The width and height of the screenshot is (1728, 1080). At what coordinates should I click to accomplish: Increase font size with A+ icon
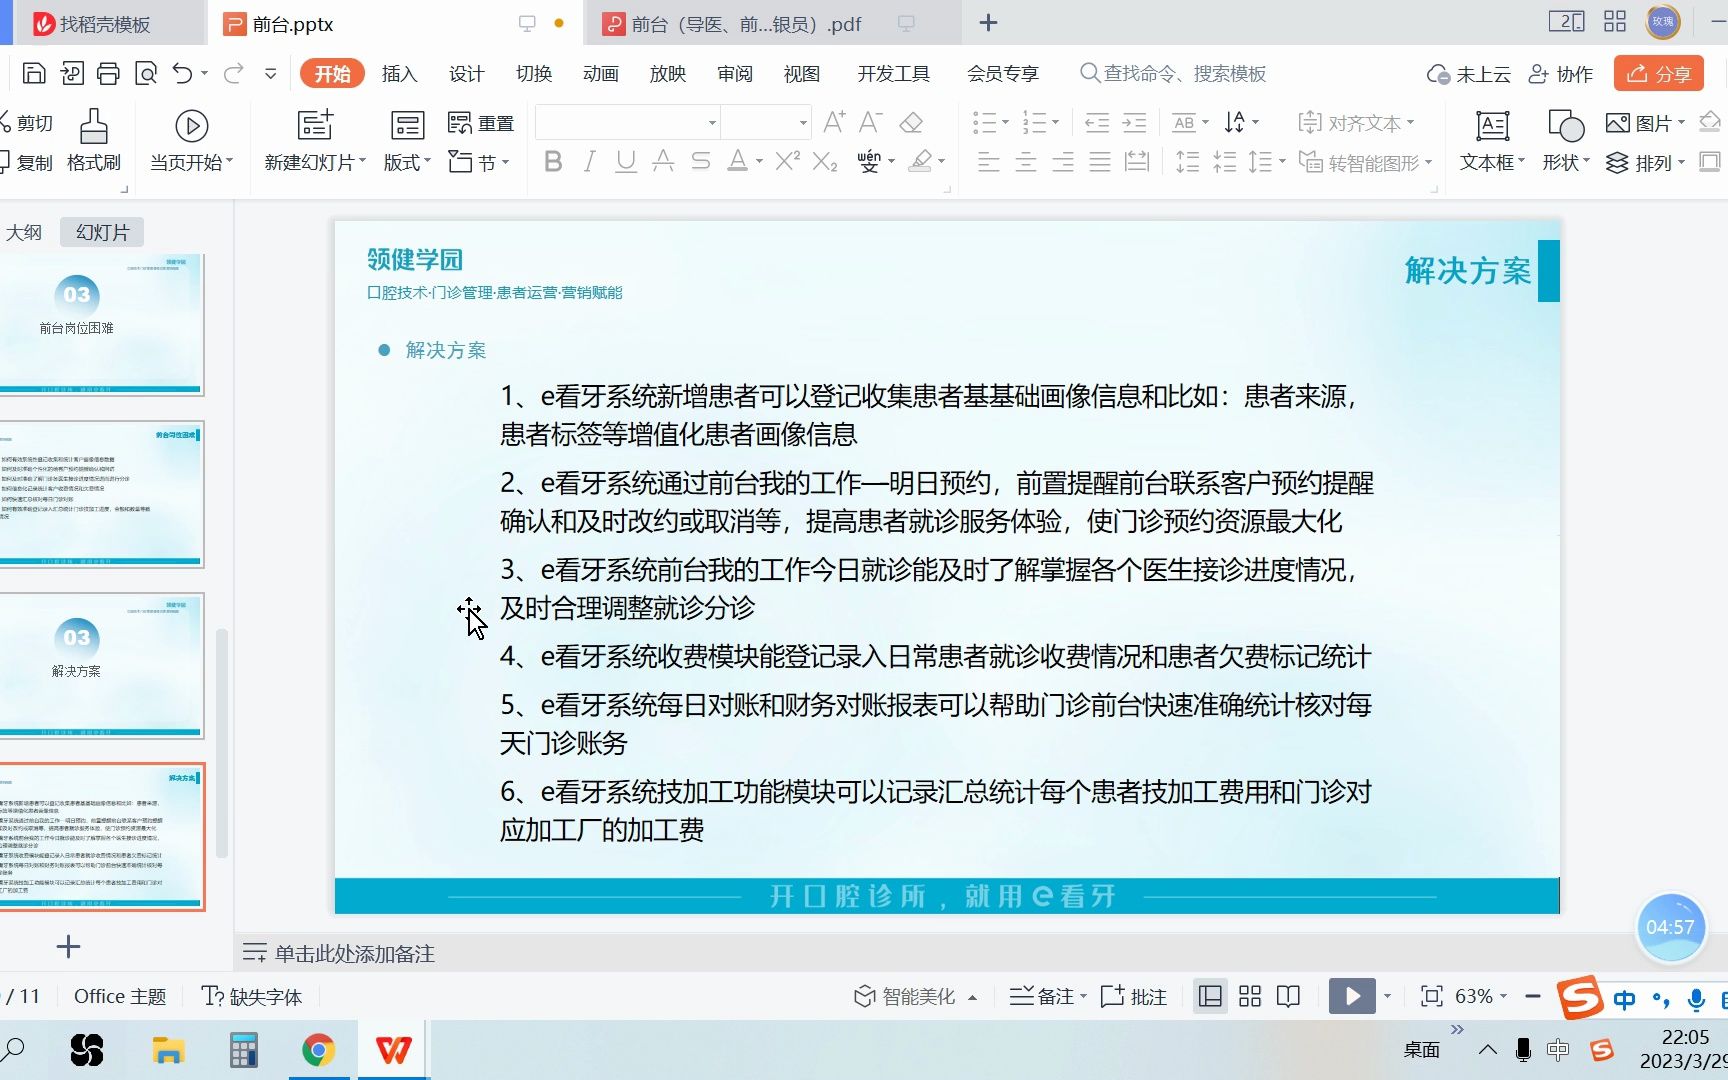point(834,122)
